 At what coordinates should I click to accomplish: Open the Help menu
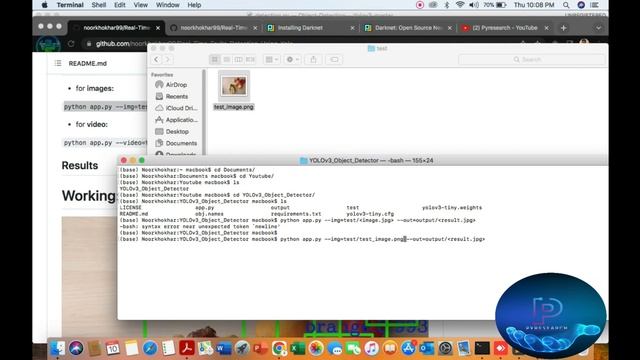click(x=194, y=5)
